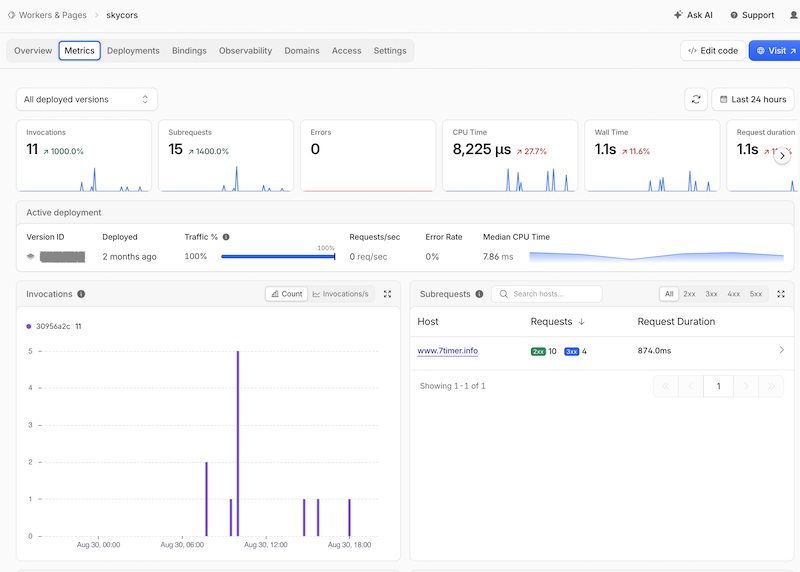Click the next metric cards arrow
Screen dimensions: 800x572
[x=782, y=156]
